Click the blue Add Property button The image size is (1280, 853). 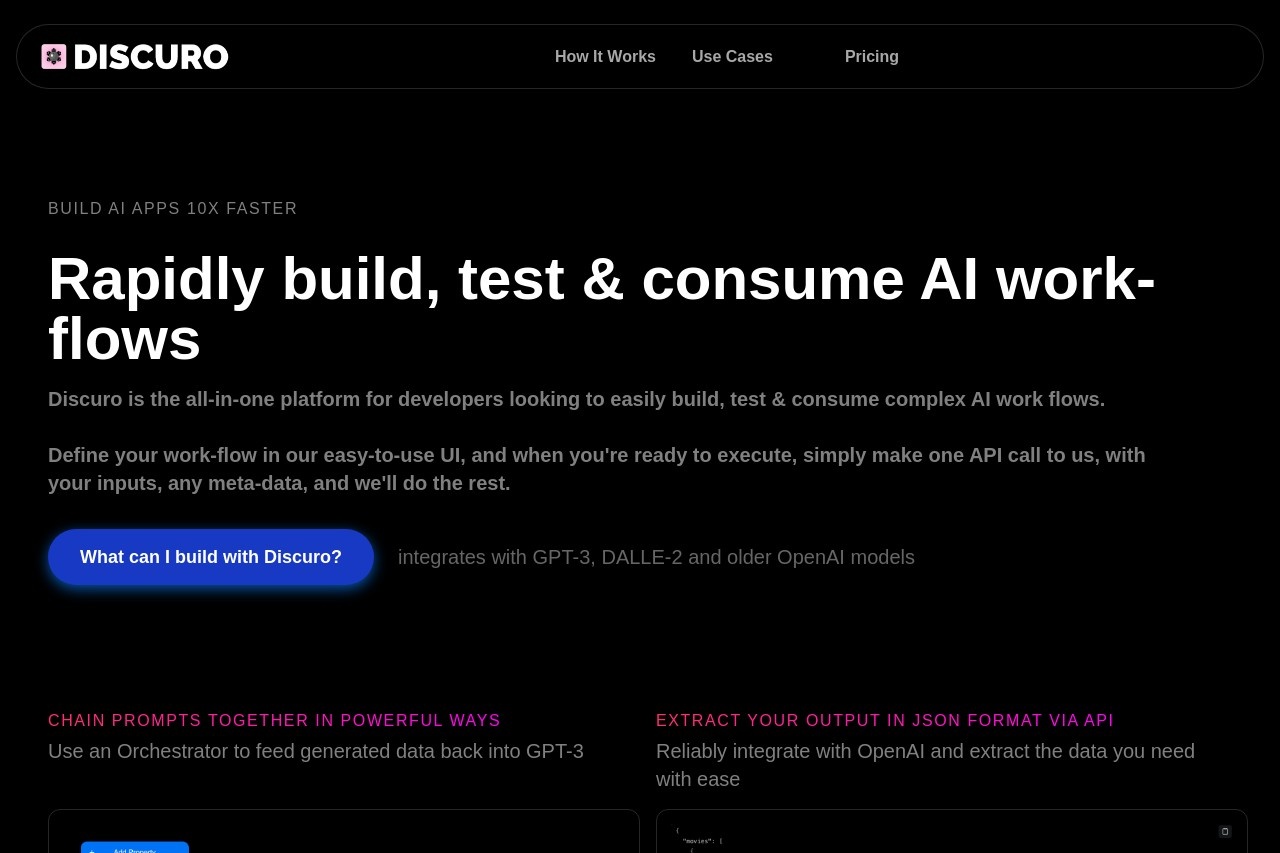tap(135, 848)
